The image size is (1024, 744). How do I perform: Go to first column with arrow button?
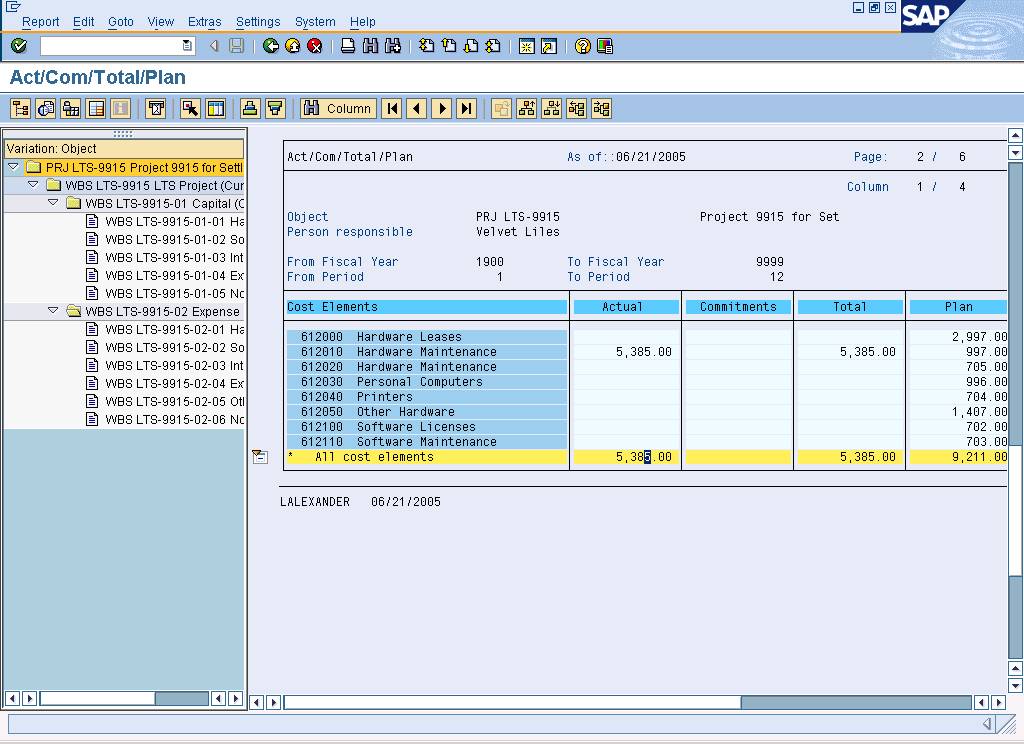[x=392, y=108]
